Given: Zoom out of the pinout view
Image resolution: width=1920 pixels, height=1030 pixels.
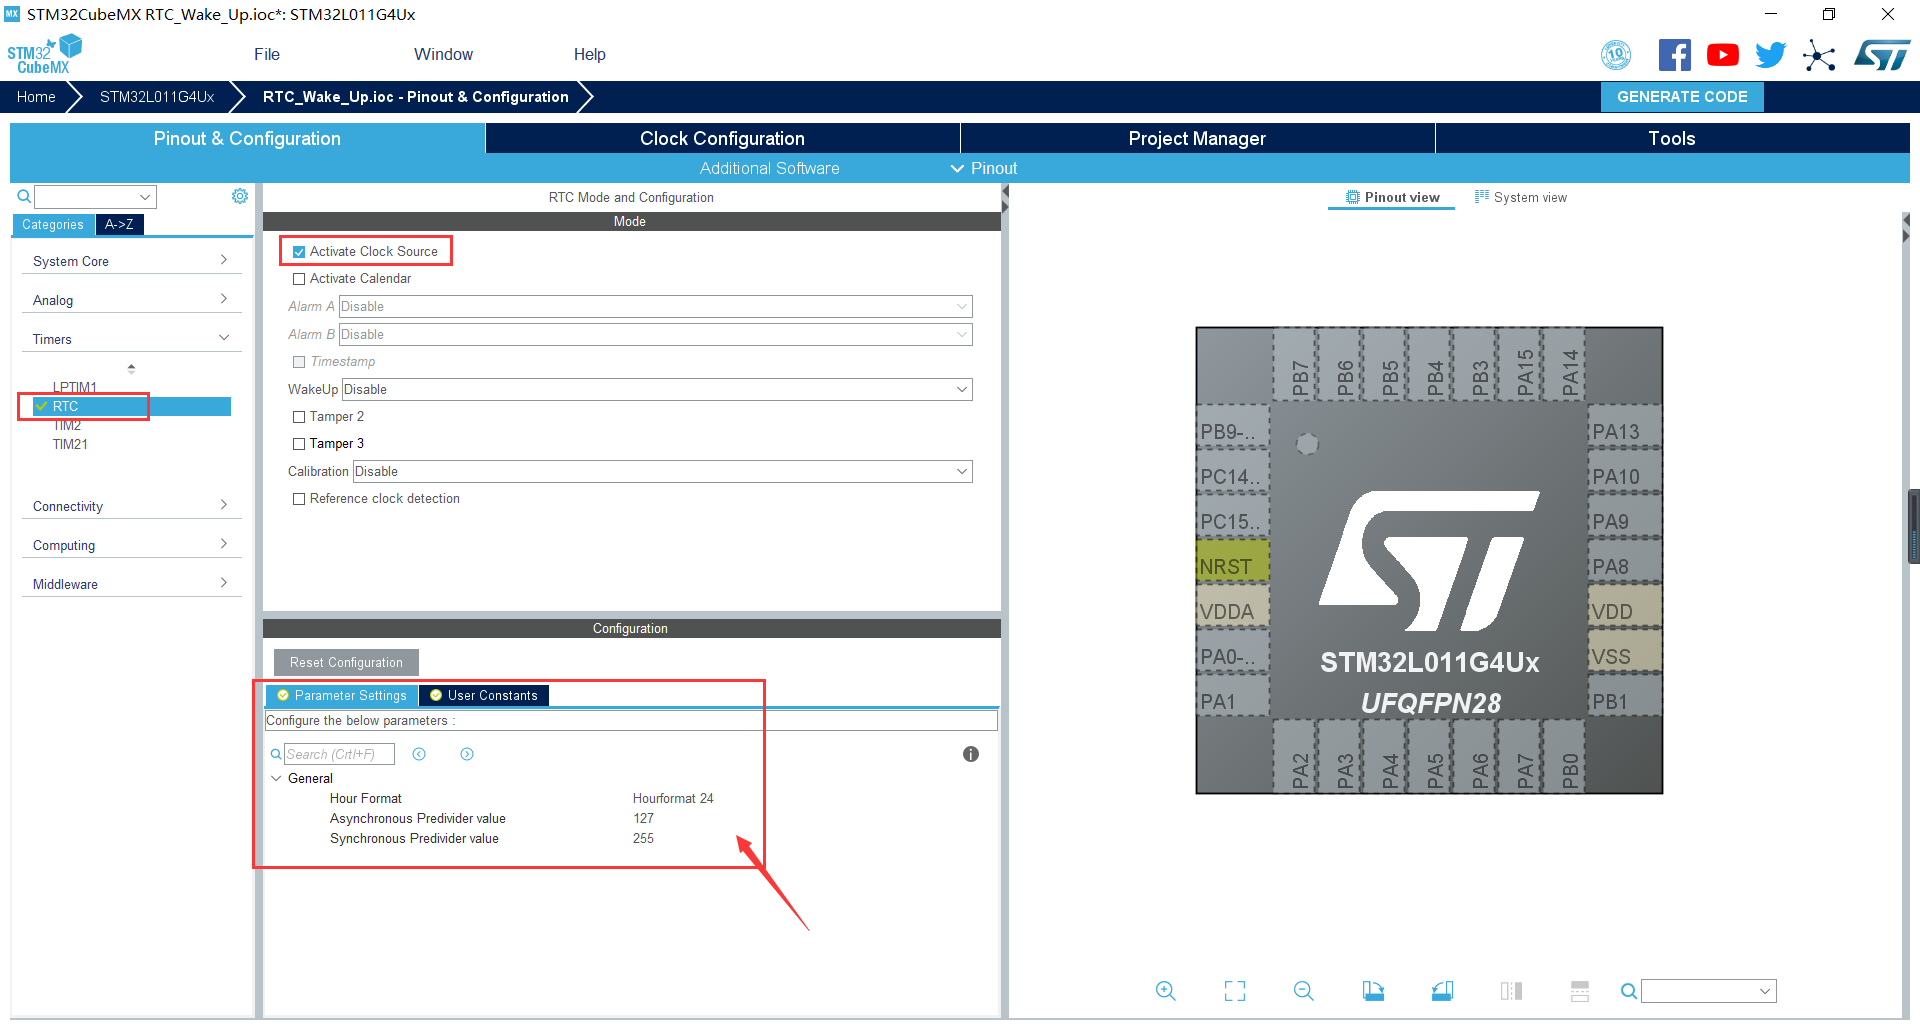Looking at the screenshot, I should pos(1303,991).
